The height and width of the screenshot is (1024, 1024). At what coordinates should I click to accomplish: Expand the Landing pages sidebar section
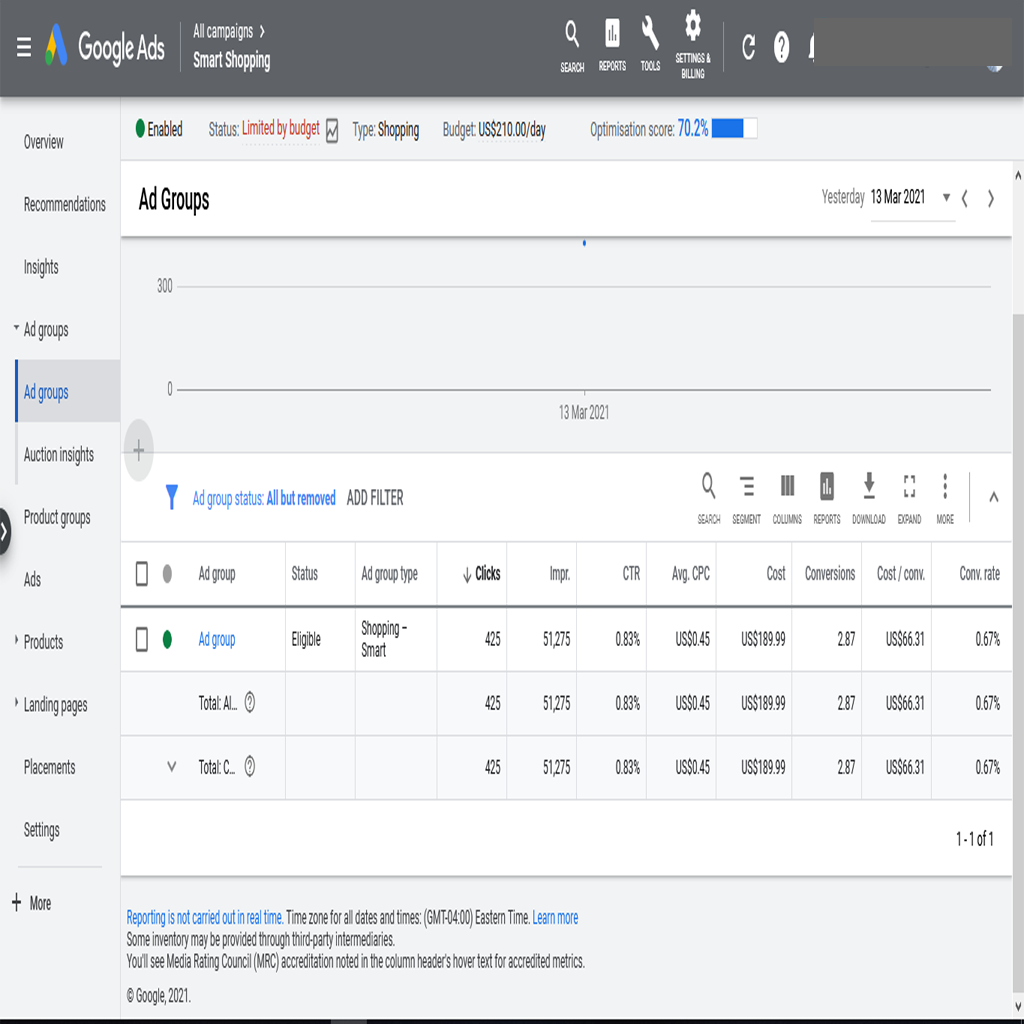[16, 703]
